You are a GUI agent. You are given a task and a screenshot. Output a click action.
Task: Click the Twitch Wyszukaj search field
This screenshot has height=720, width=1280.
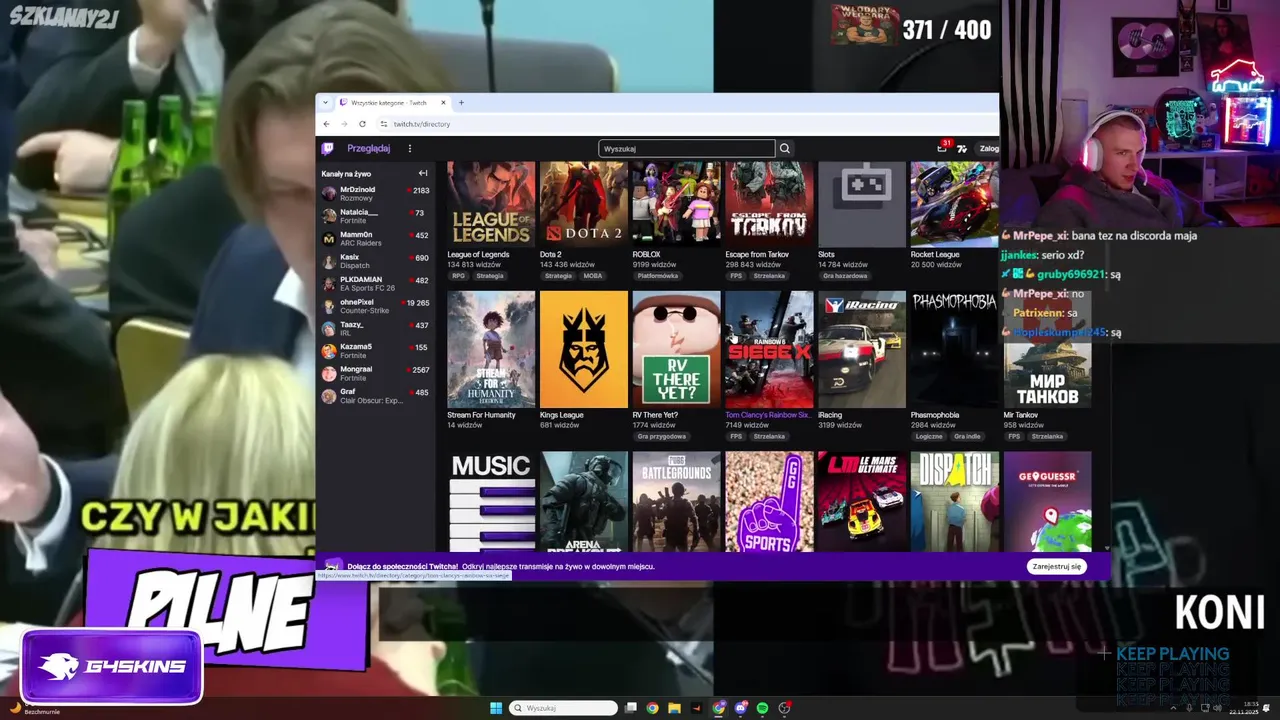687,148
